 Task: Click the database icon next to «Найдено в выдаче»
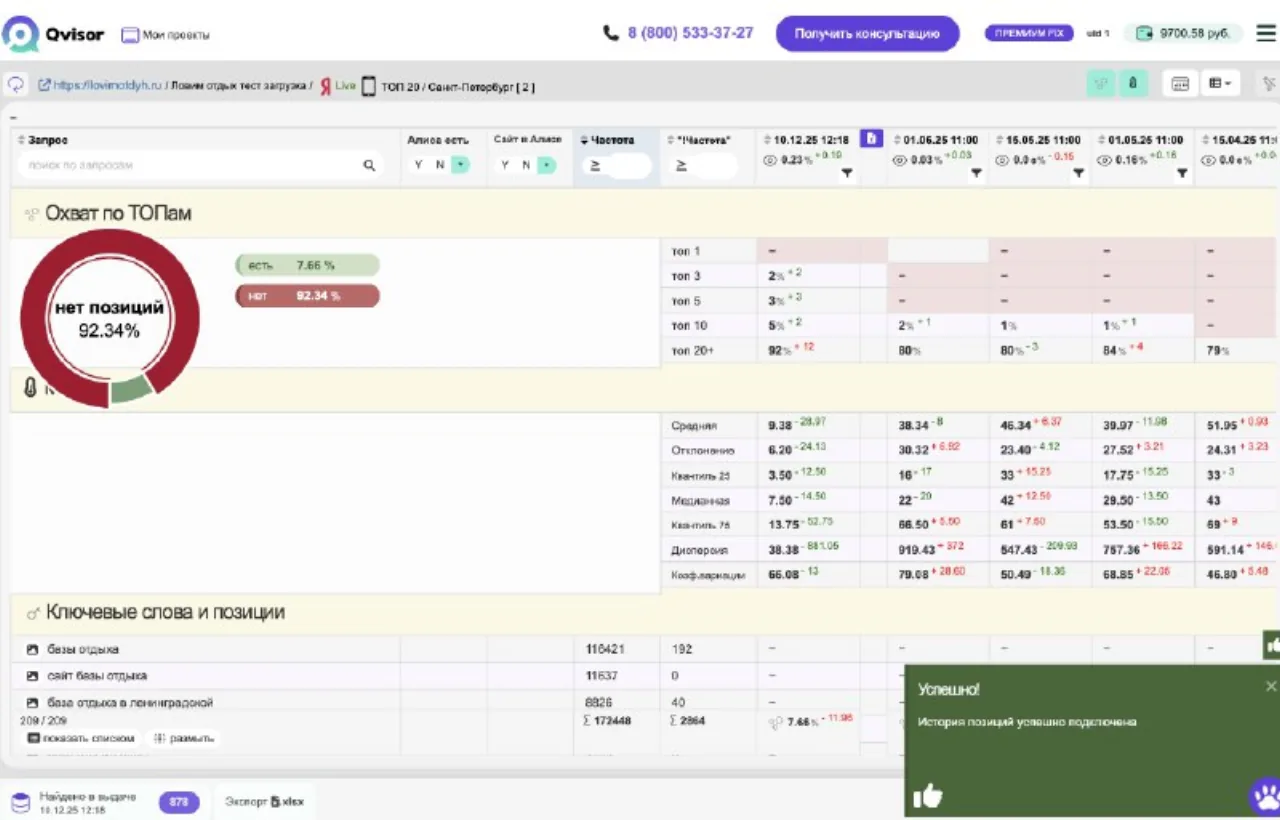[20, 802]
